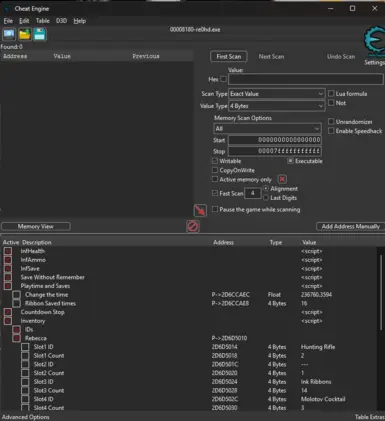Select the Ink Ribbons value cell
Viewport: 385px width, 421px height.
pos(316,382)
